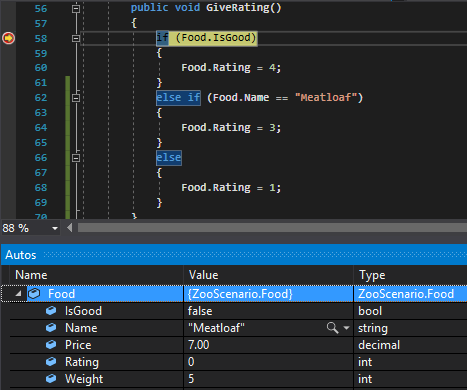Viewport: 467px width, 390px height.
Task: Click line number 62 in the gutter
Action: [x=41, y=98]
